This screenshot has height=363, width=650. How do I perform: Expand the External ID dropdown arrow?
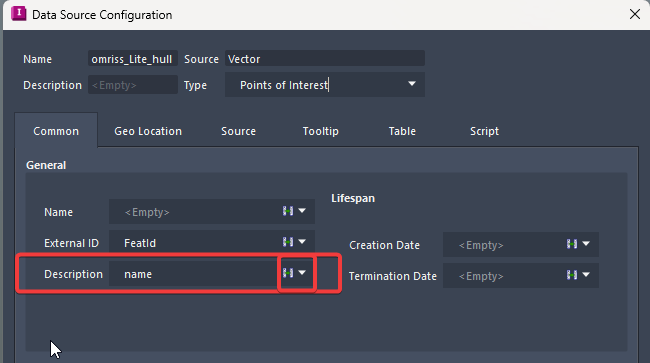pyautogui.click(x=302, y=242)
